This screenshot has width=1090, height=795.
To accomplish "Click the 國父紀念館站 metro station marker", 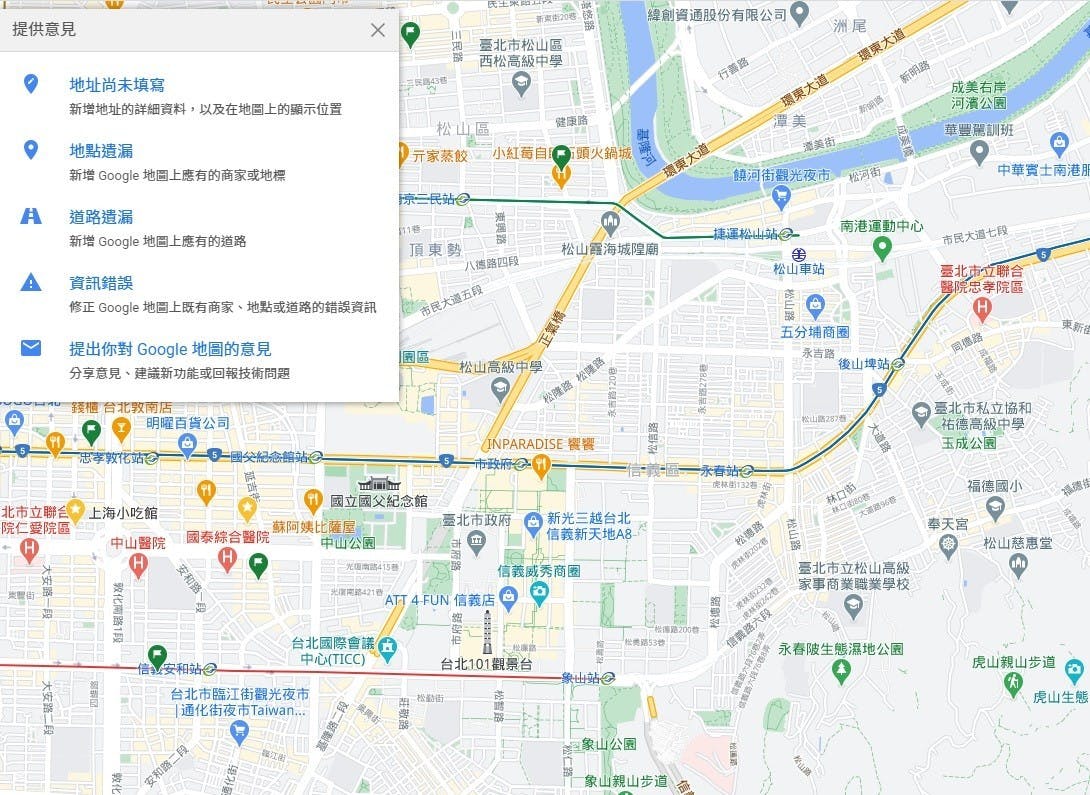I will 316,457.
